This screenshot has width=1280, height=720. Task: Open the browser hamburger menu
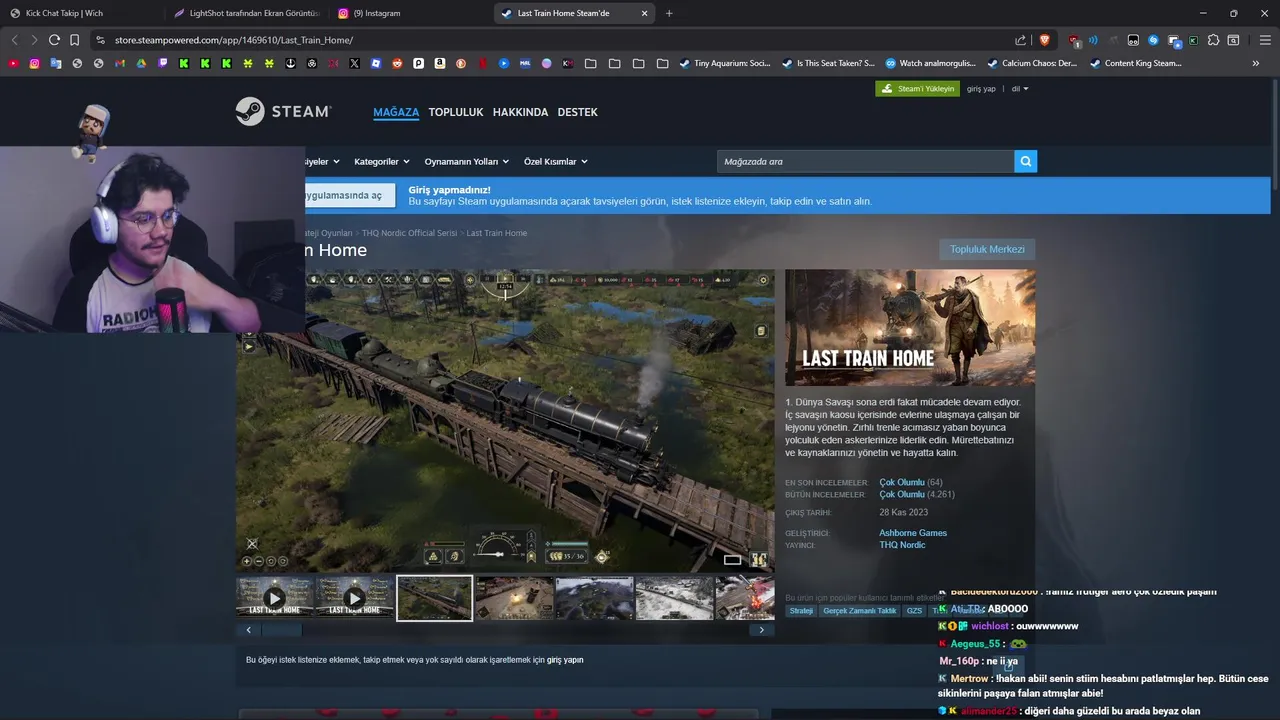[1265, 40]
